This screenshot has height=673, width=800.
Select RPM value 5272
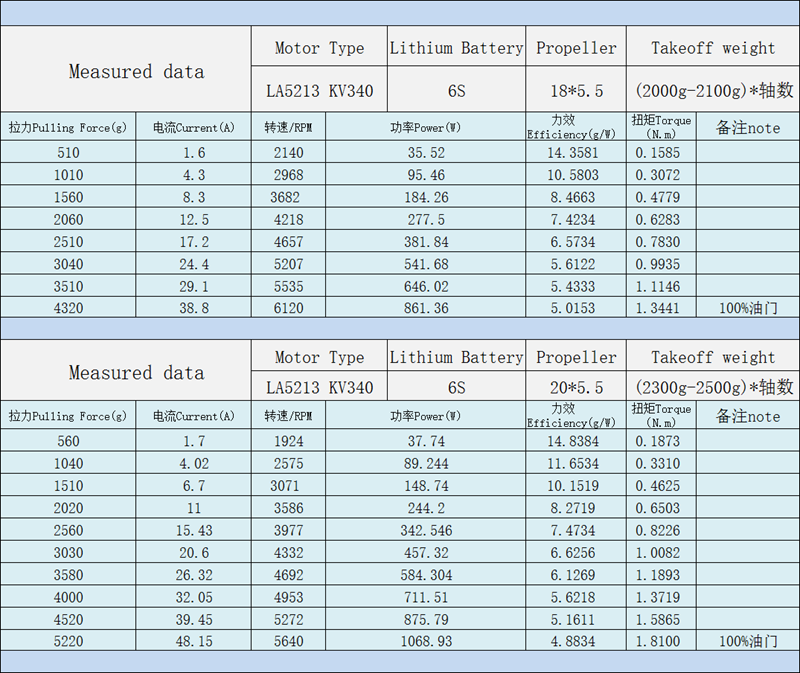tap(288, 619)
